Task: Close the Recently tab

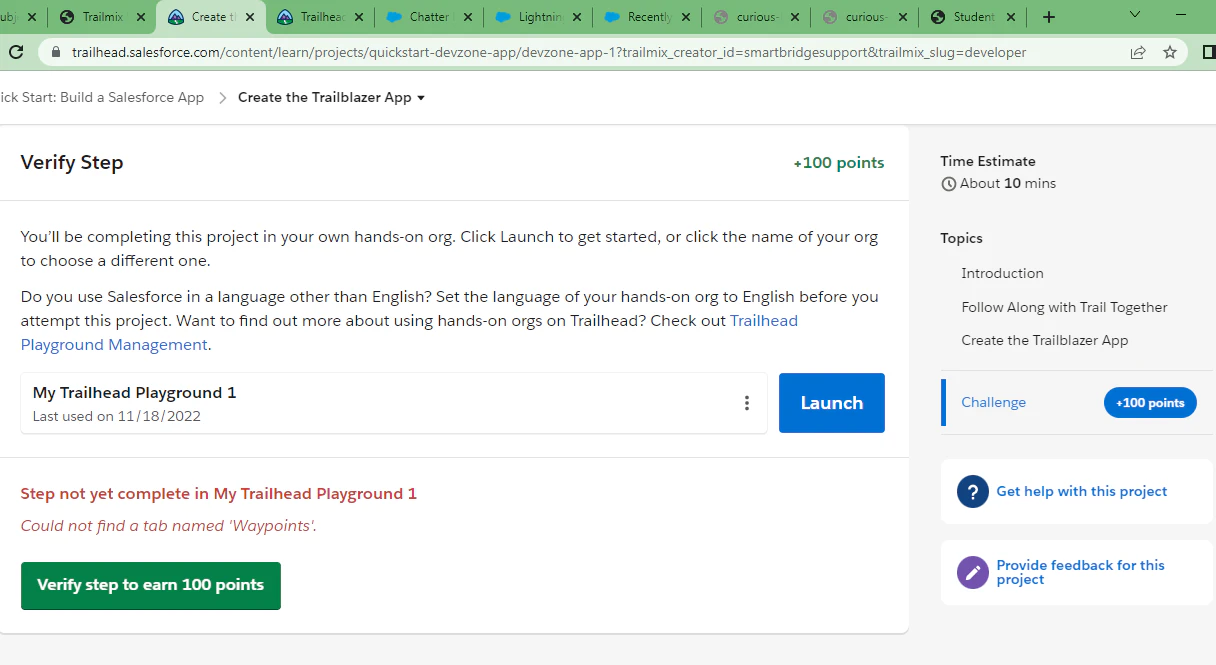Action: pyautogui.click(x=685, y=17)
